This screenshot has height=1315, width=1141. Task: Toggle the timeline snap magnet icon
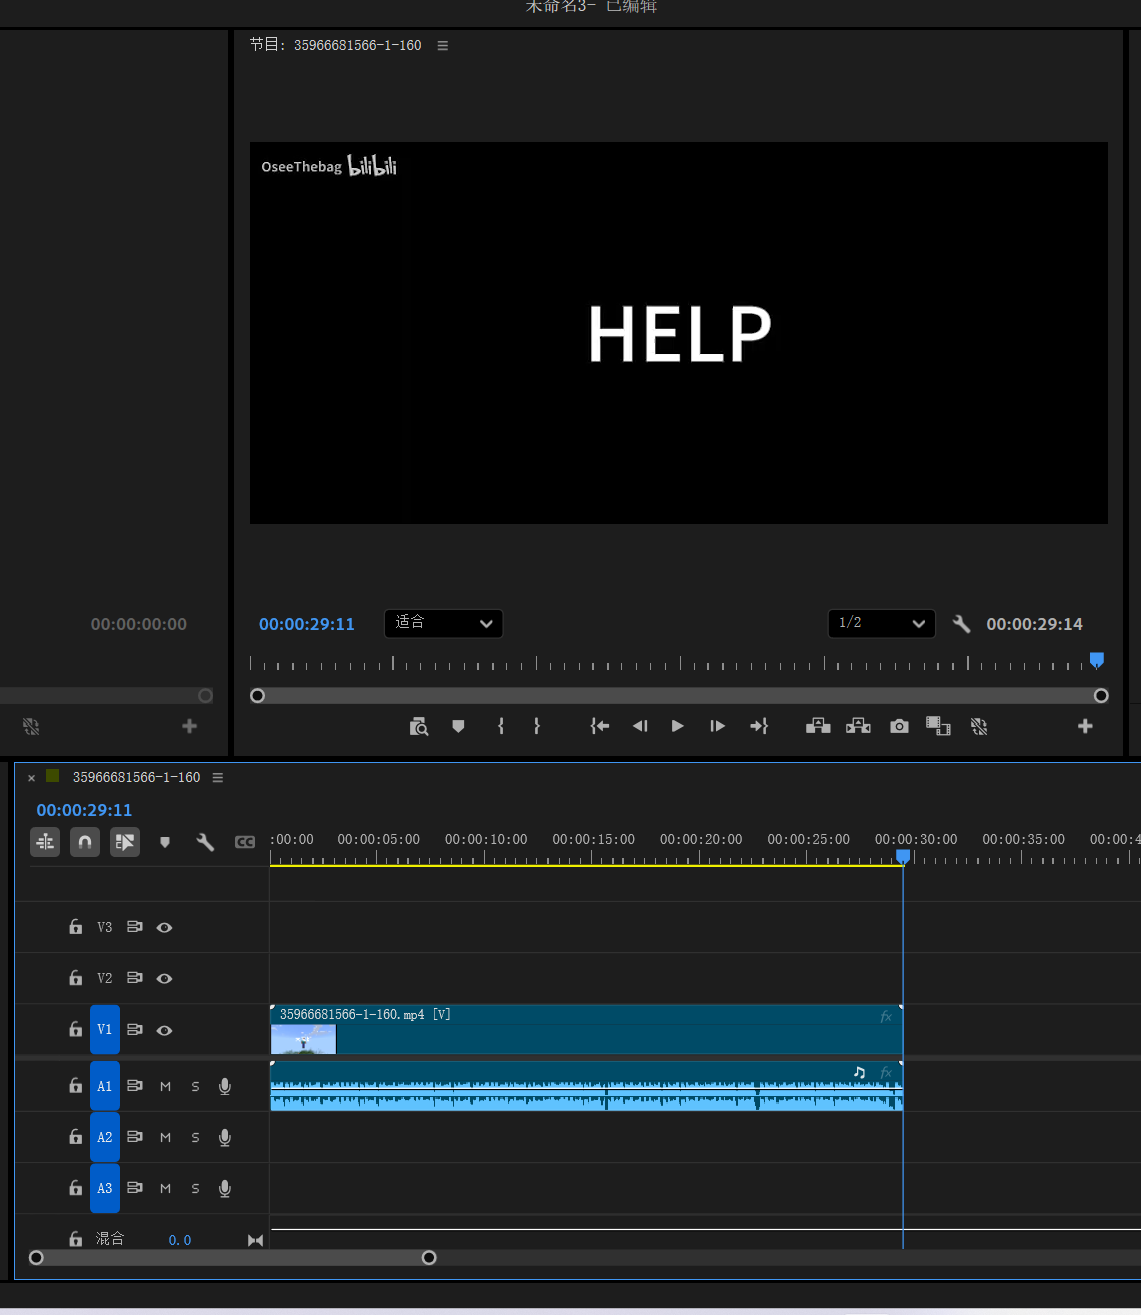(x=85, y=842)
